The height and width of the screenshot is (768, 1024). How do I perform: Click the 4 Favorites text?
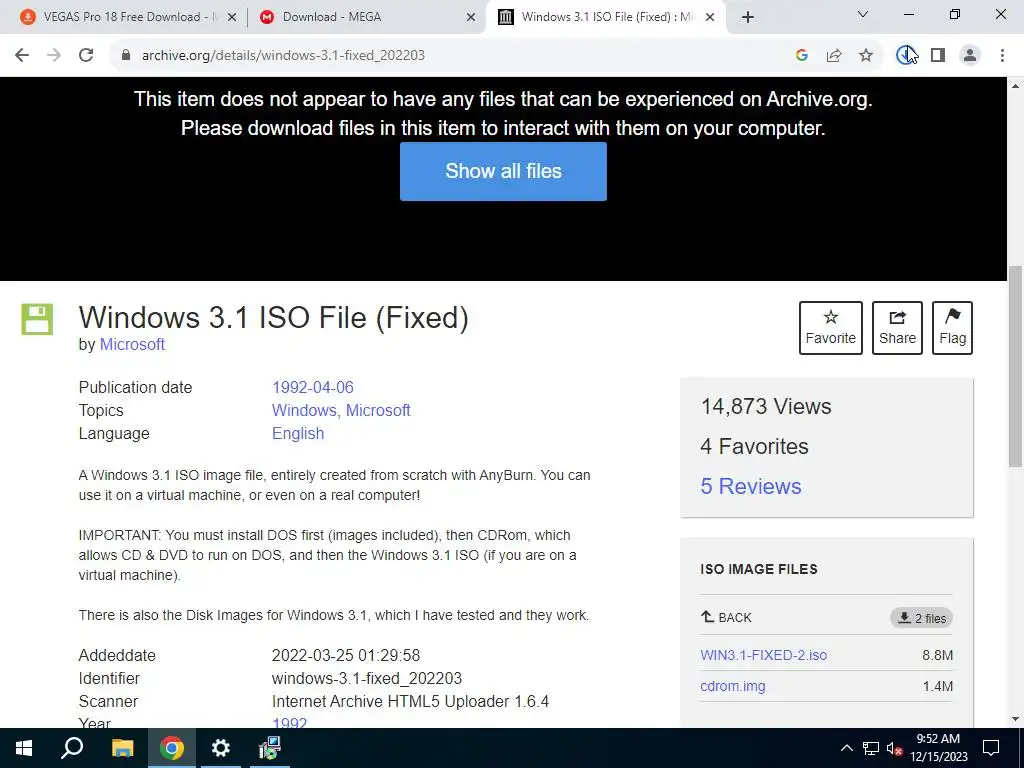coord(754,446)
